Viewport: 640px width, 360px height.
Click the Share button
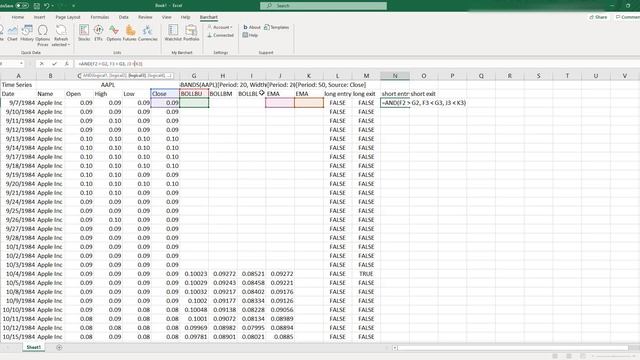click(598, 17)
